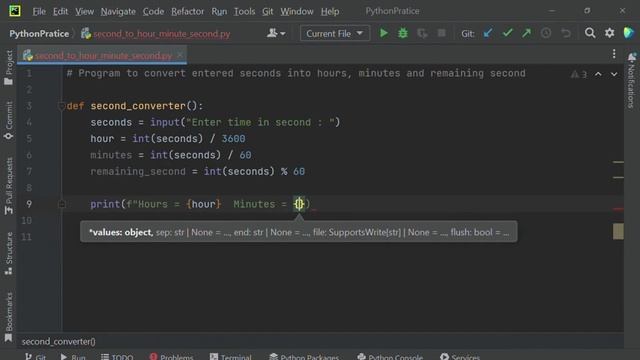Click the remaining_second variable on line 7
Image resolution: width=640 pixels, height=360 pixels.
point(138,171)
